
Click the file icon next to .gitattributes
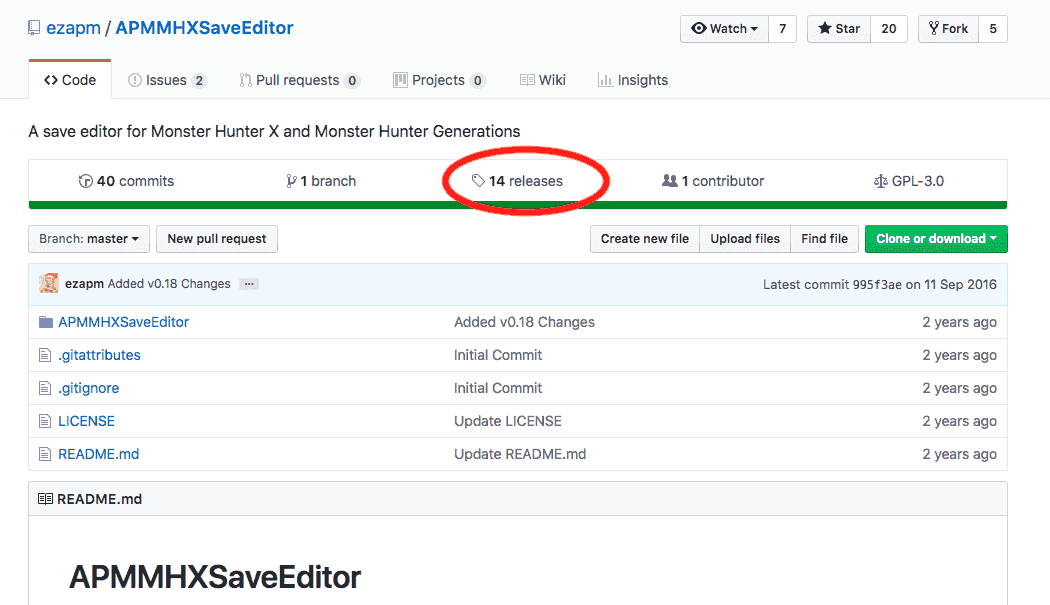click(x=45, y=355)
